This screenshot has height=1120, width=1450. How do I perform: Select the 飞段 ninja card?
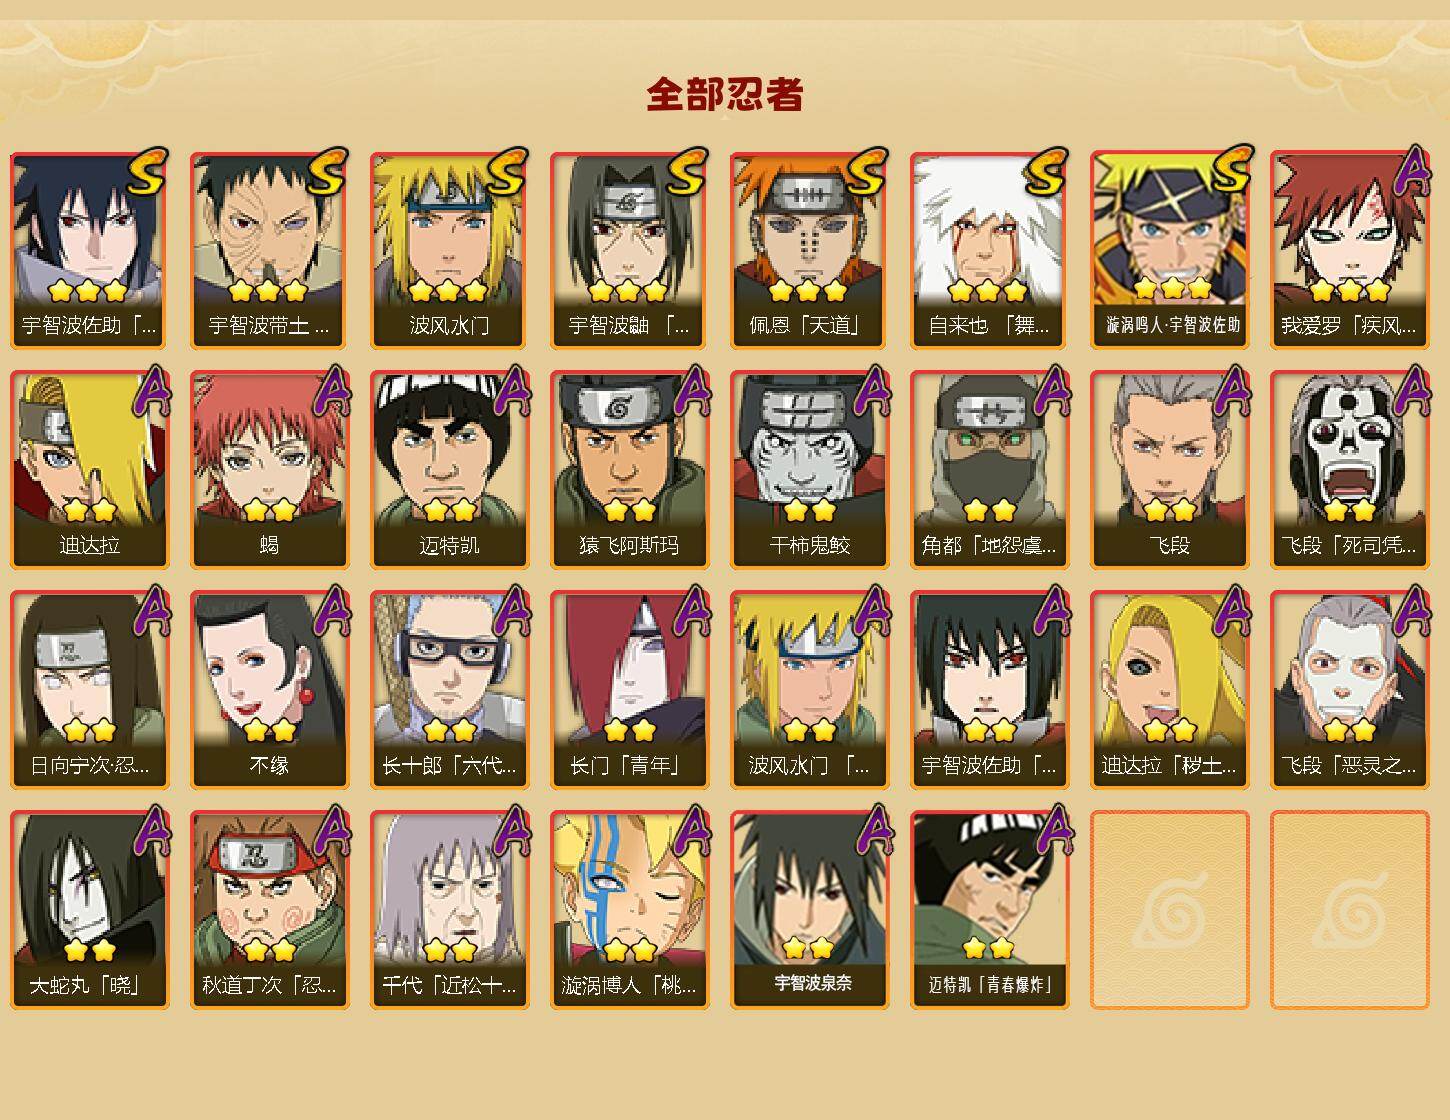(x=1169, y=470)
